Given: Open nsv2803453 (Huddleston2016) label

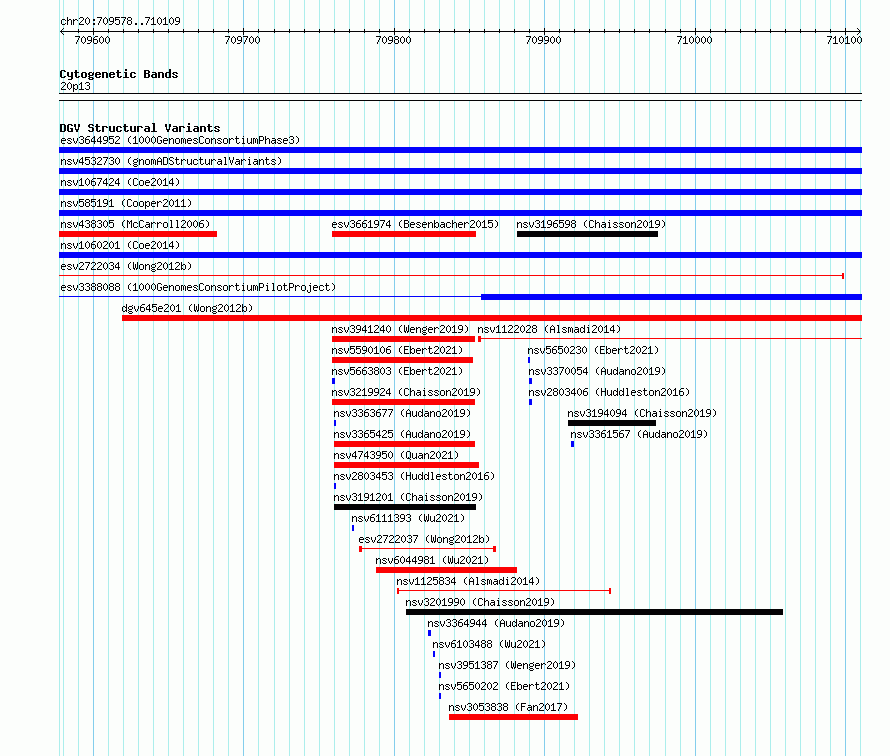Looking at the screenshot, I should [x=414, y=476].
